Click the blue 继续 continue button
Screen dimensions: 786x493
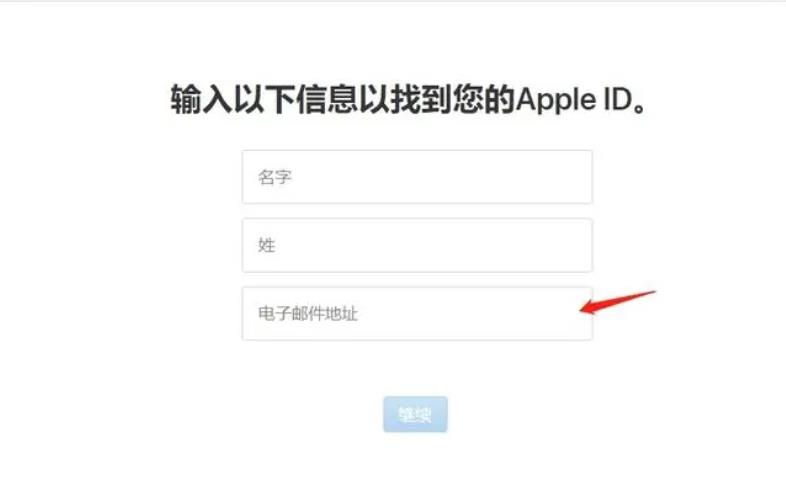click(x=415, y=414)
